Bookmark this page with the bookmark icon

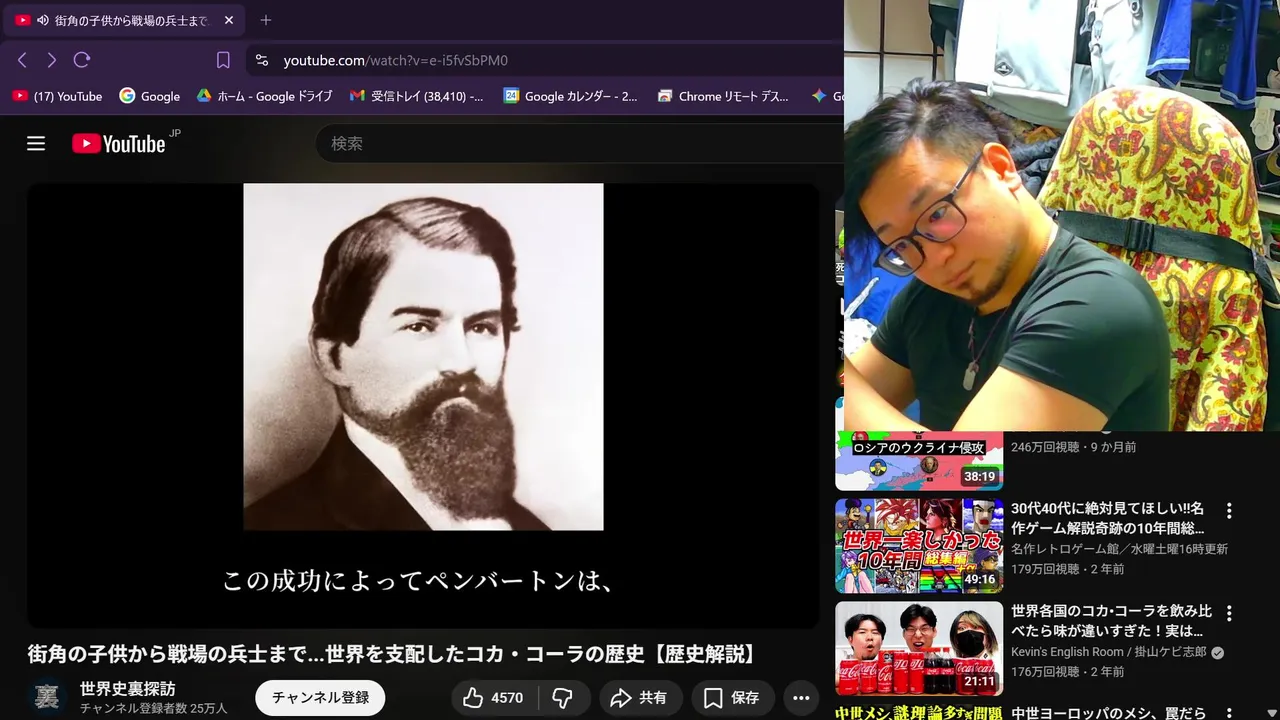[x=223, y=60]
